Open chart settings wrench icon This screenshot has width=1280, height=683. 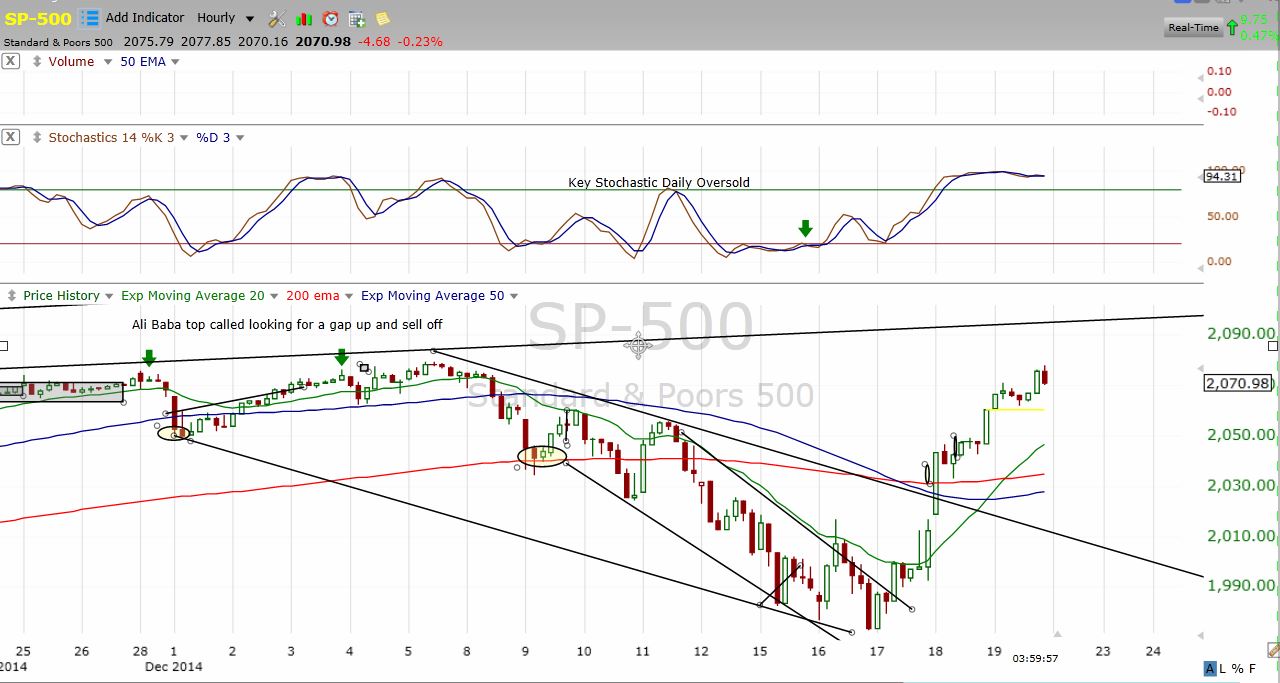tap(277, 18)
